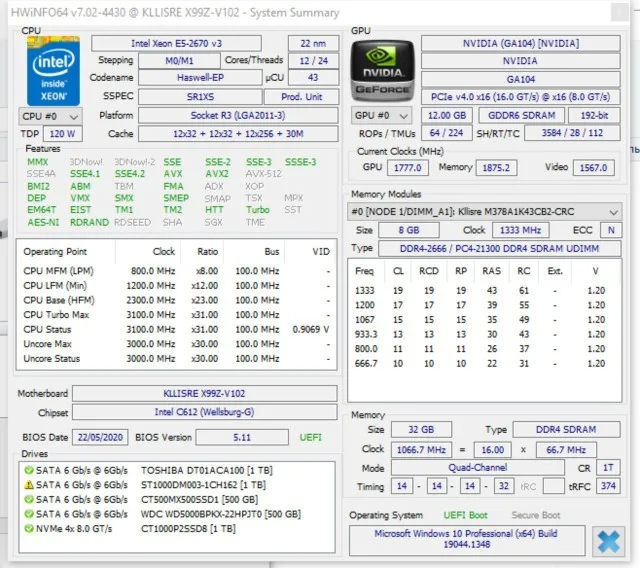640x568 pixels.
Task: Click the BIOS Date 22/05/2020 field
Action: click(x=100, y=437)
